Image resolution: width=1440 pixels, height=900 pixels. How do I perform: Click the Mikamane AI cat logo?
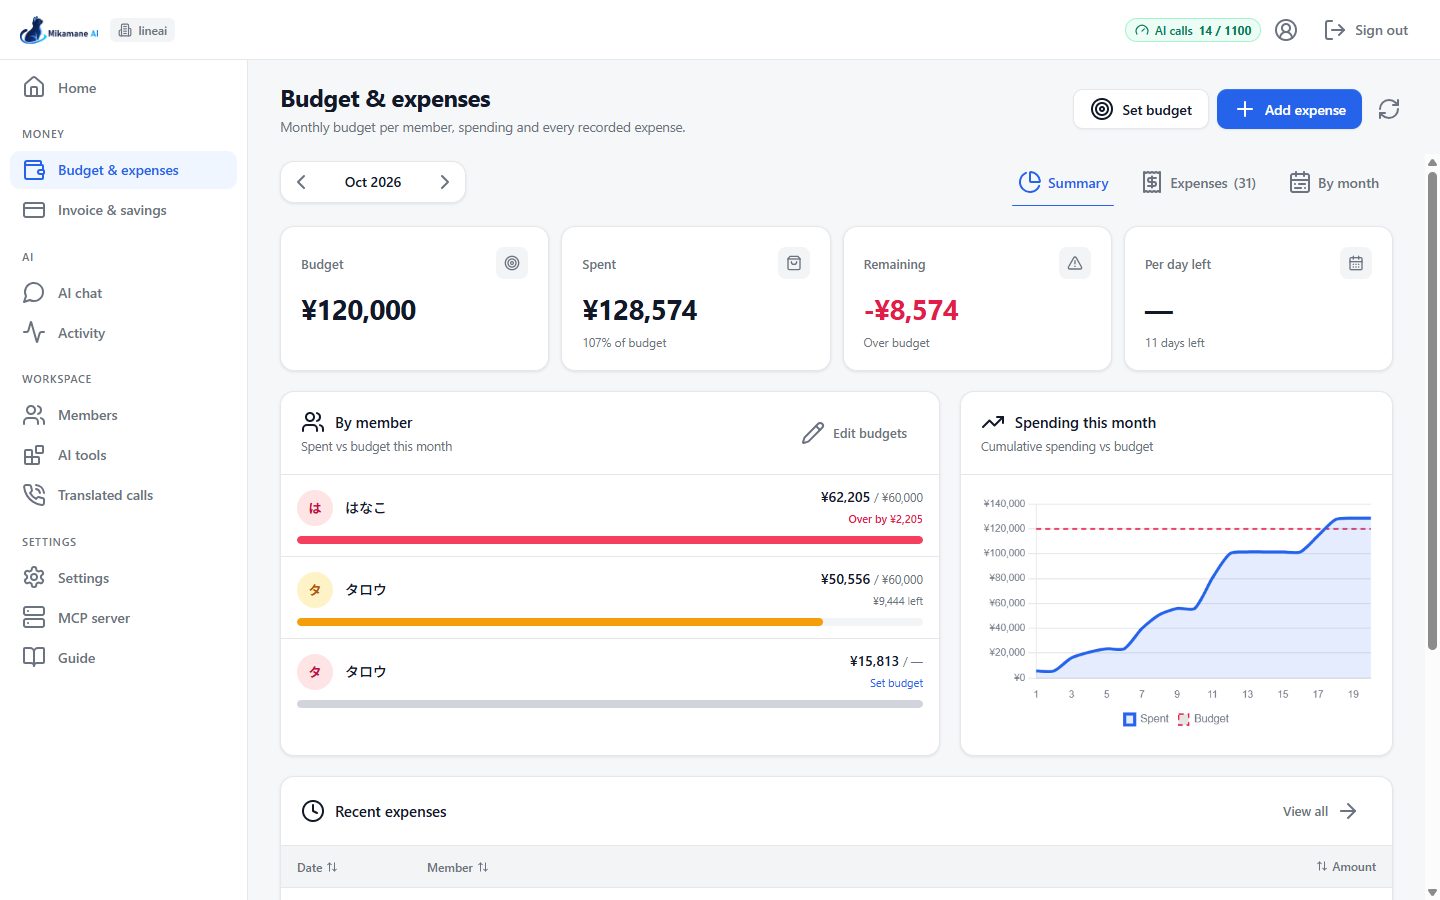pyautogui.click(x=59, y=30)
